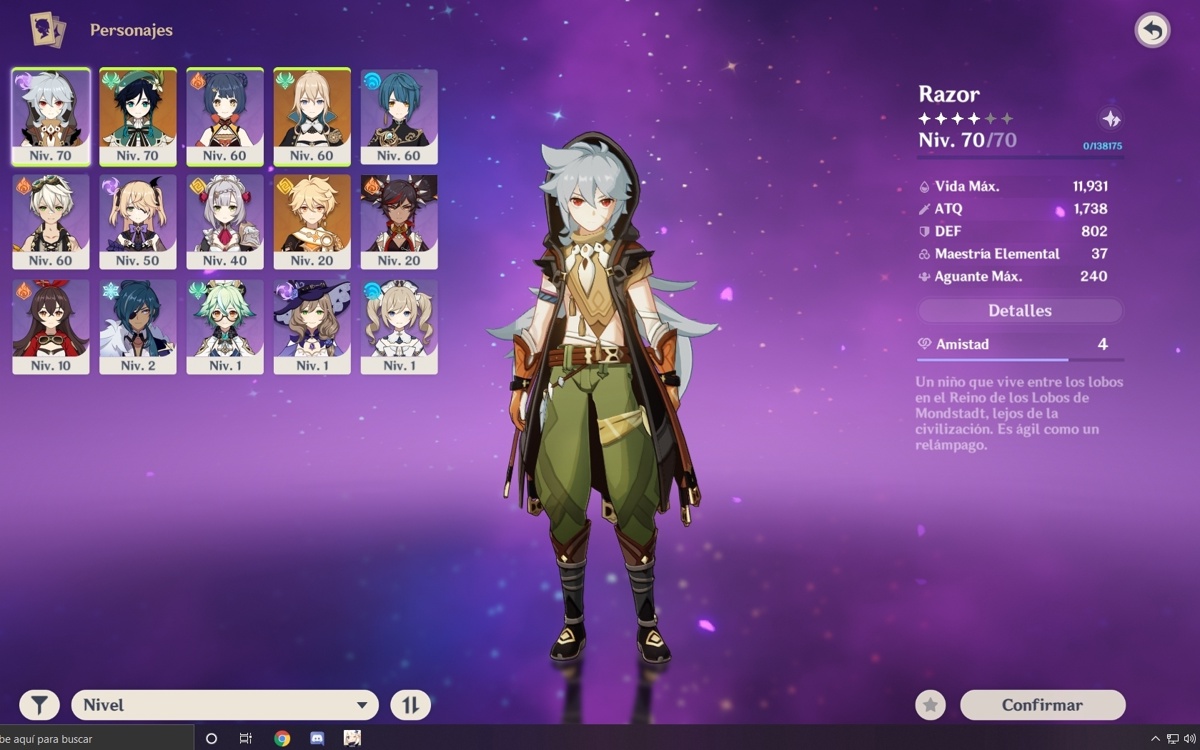Click the Windows search input field
Viewport: 1200px width, 750px height.
[95, 738]
